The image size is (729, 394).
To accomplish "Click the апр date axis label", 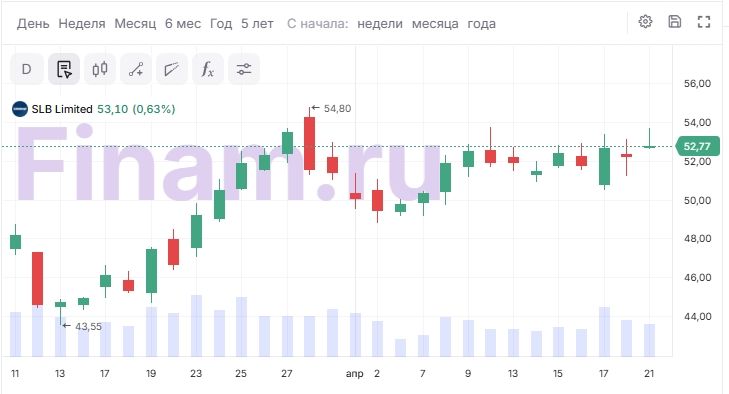I will [354, 374].
